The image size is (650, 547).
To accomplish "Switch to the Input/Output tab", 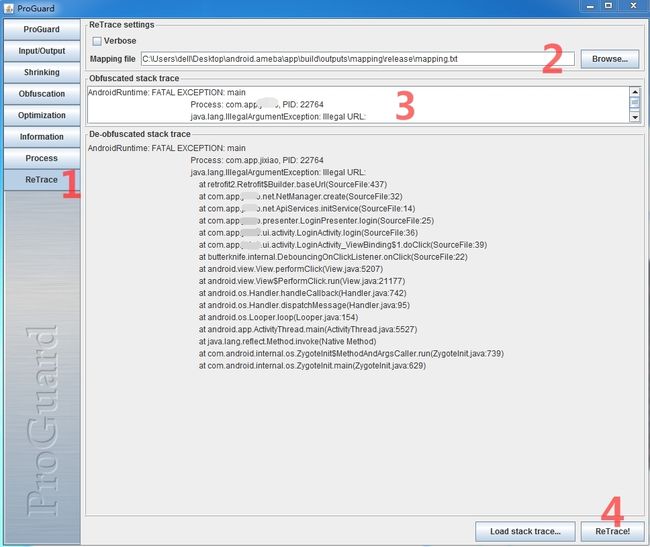I will coord(41,51).
